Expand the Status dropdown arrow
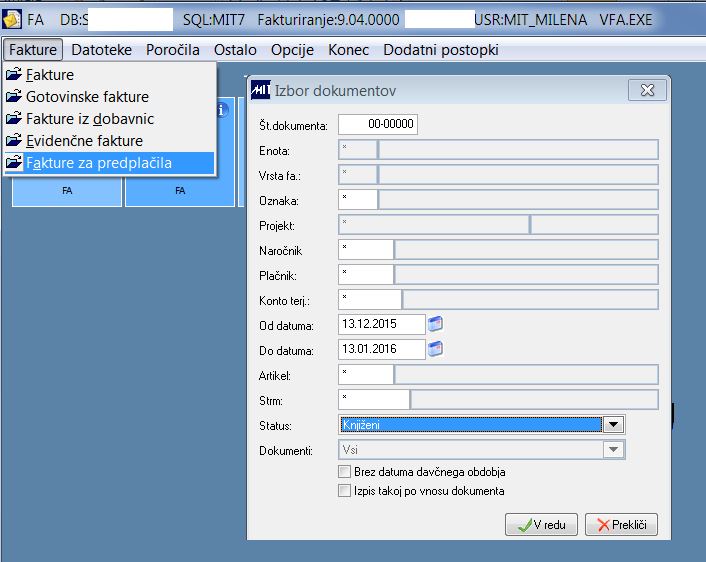 tap(613, 424)
